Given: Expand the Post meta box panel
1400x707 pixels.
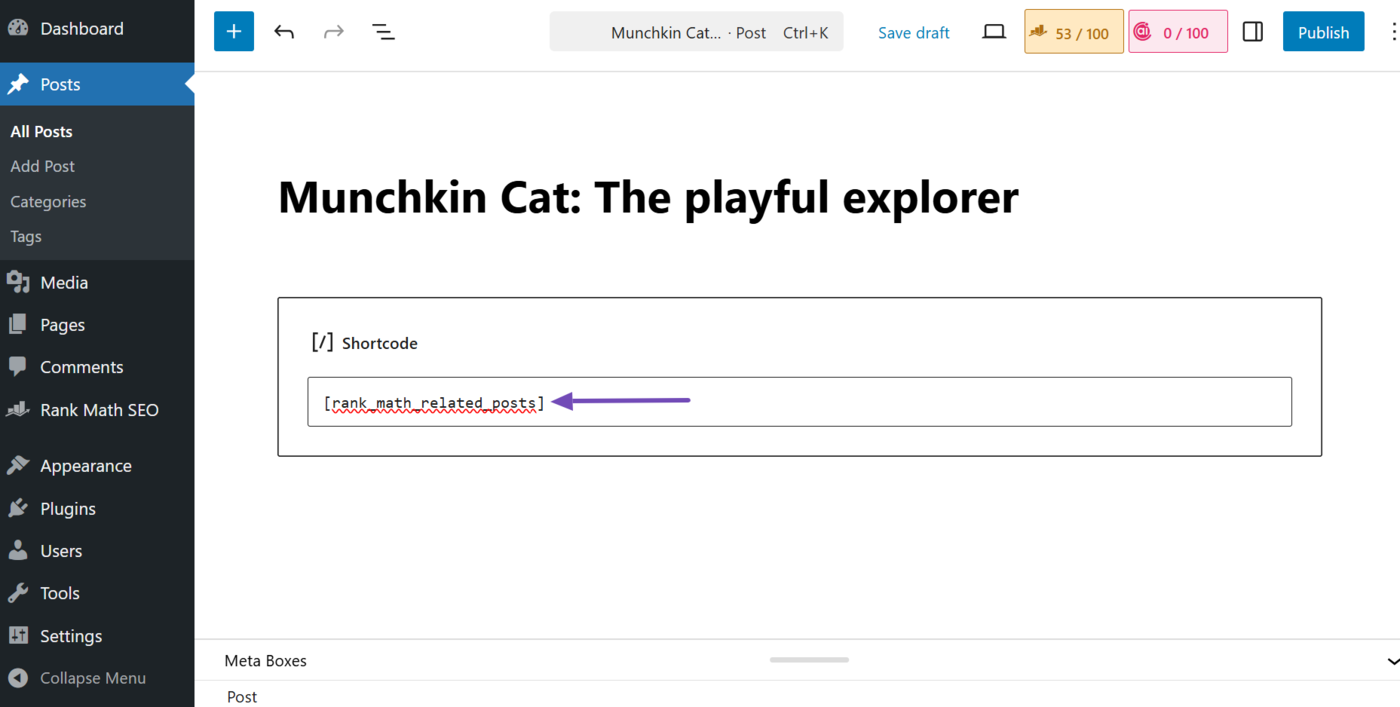Looking at the screenshot, I should pyautogui.click(x=242, y=696).
